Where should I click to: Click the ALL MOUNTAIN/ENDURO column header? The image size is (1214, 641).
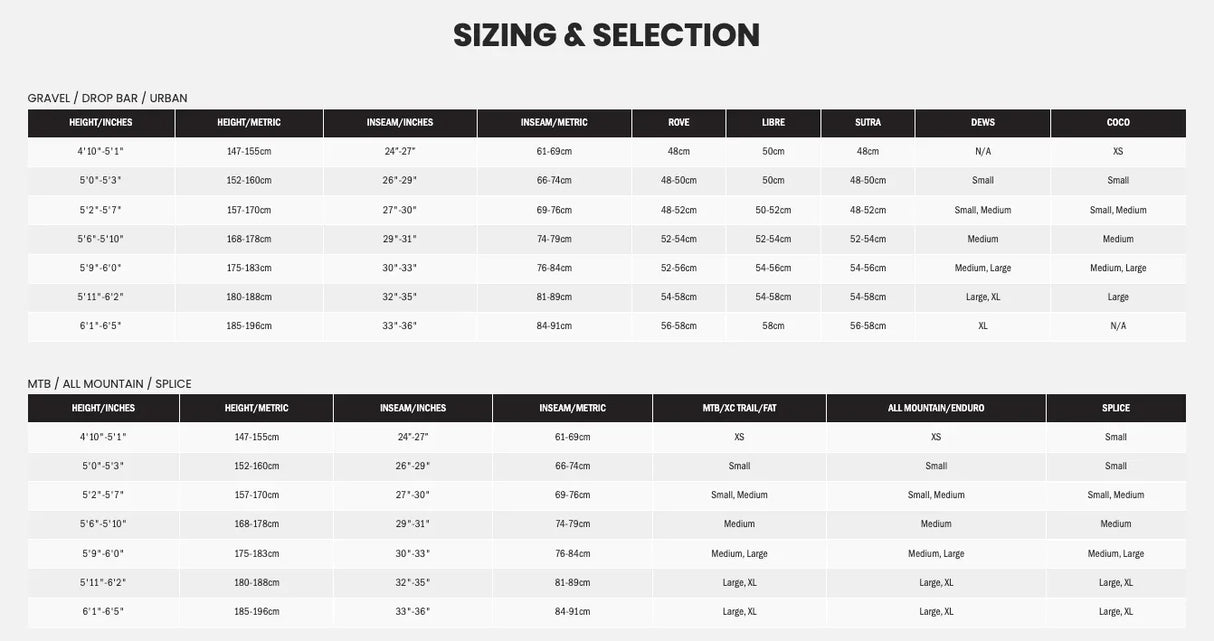pyautogui.click(x=936, y=408)
